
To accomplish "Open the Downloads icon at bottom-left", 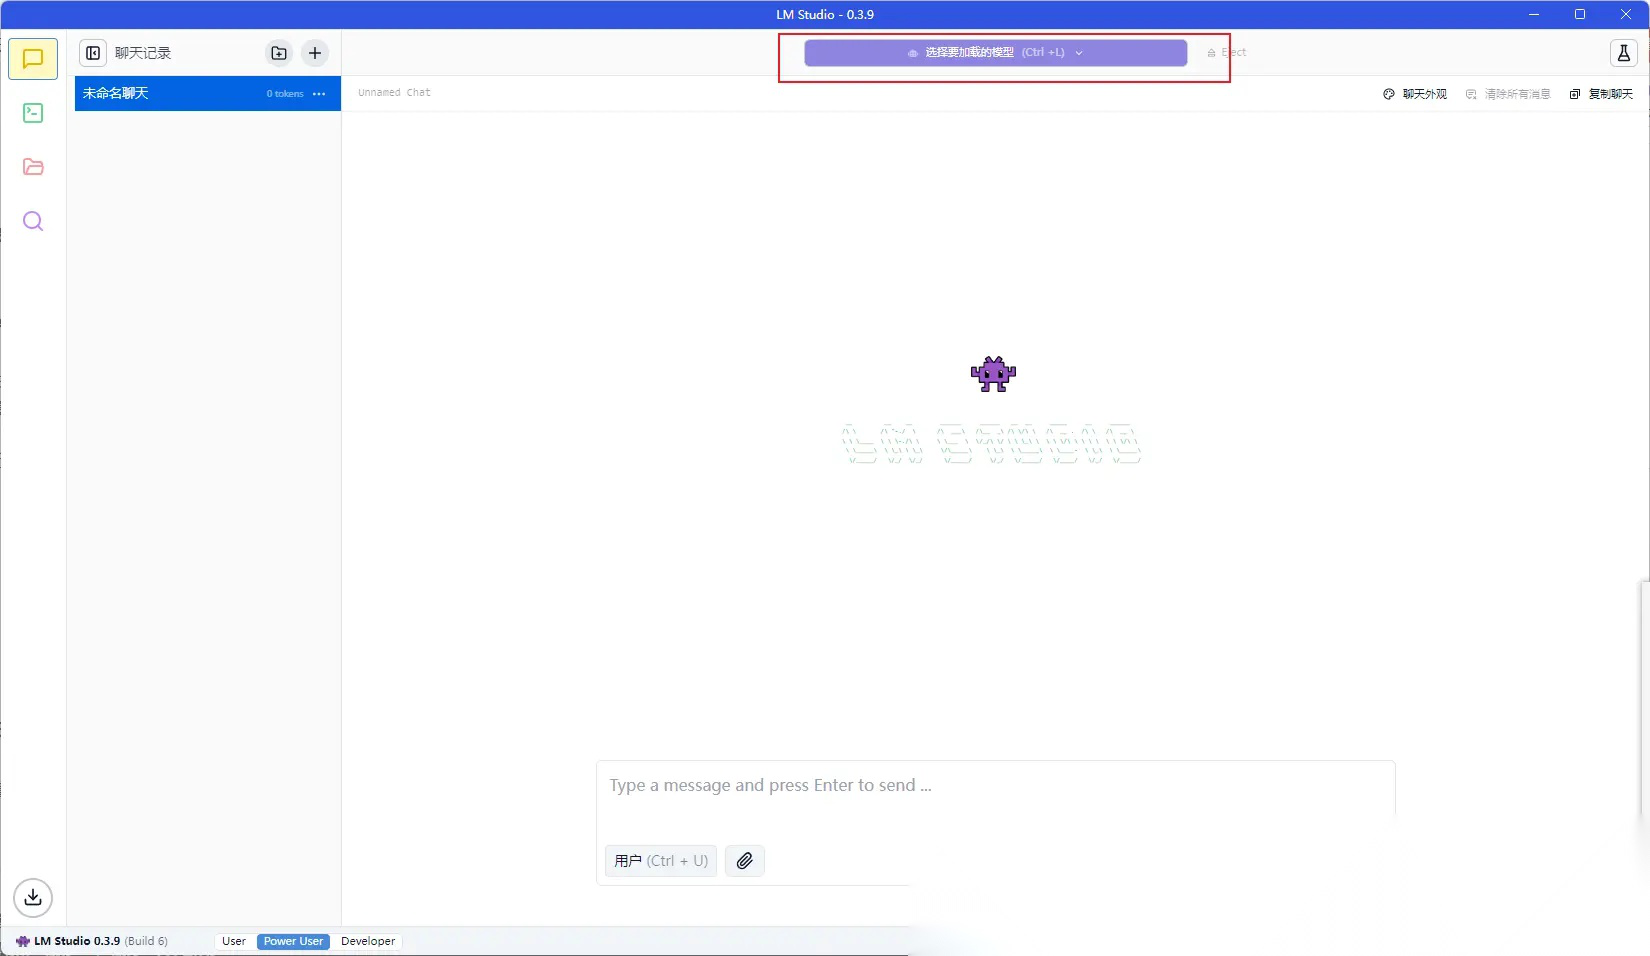I will (x=33, y=897).
